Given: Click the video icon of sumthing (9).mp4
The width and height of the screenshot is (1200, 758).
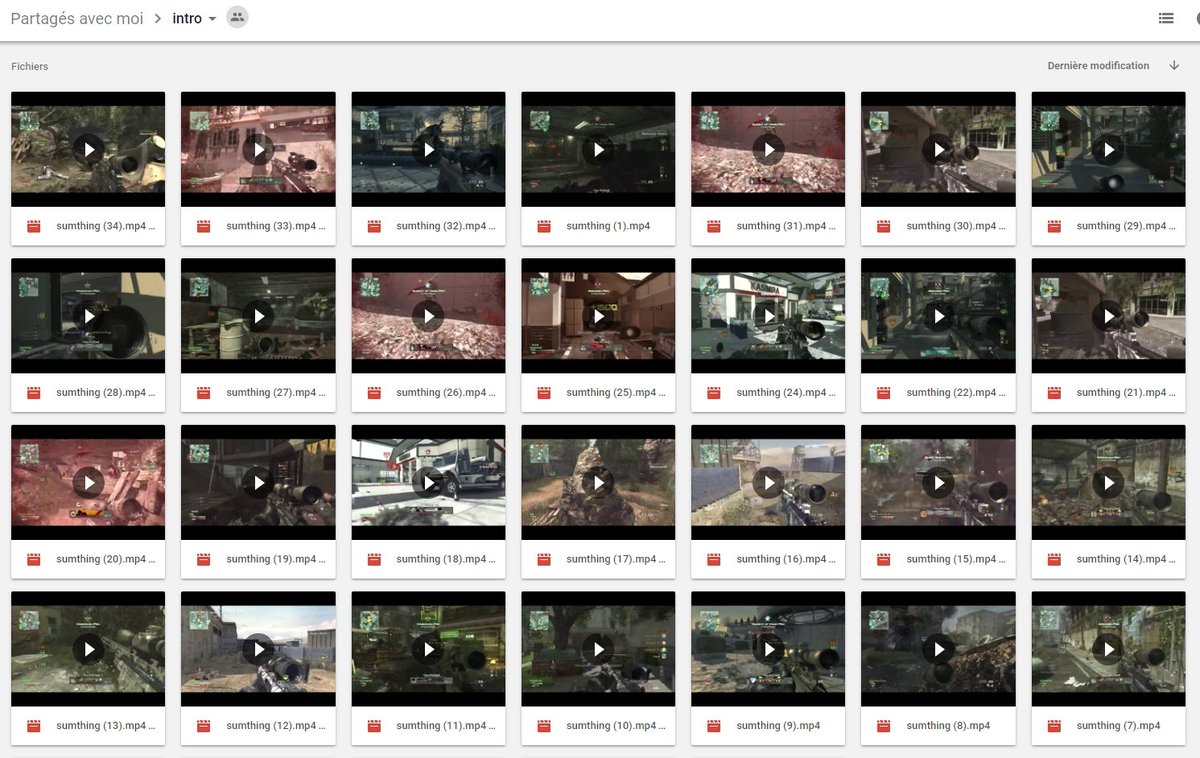Looking at the screenshot, I should point(714,726).
